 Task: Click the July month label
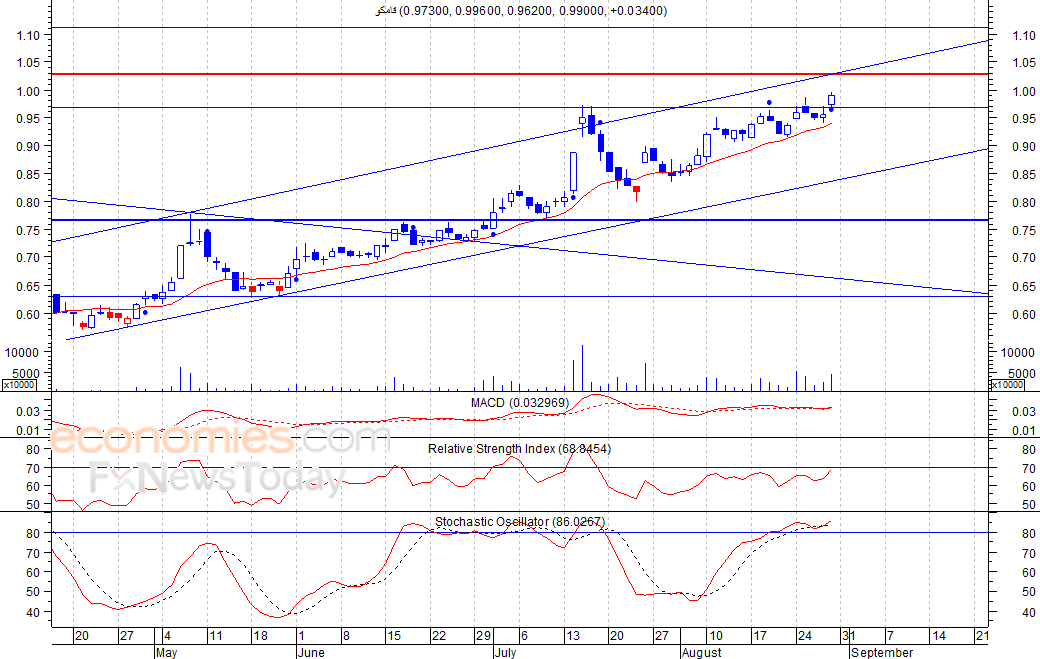(505, 652)
